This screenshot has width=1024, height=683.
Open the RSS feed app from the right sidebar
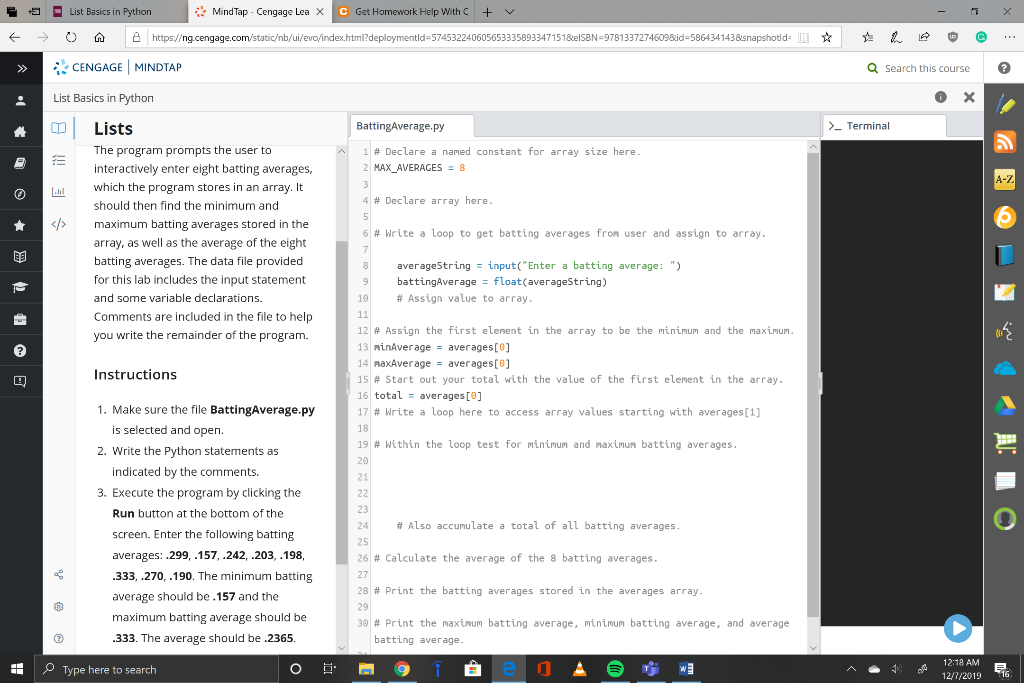1005,142
